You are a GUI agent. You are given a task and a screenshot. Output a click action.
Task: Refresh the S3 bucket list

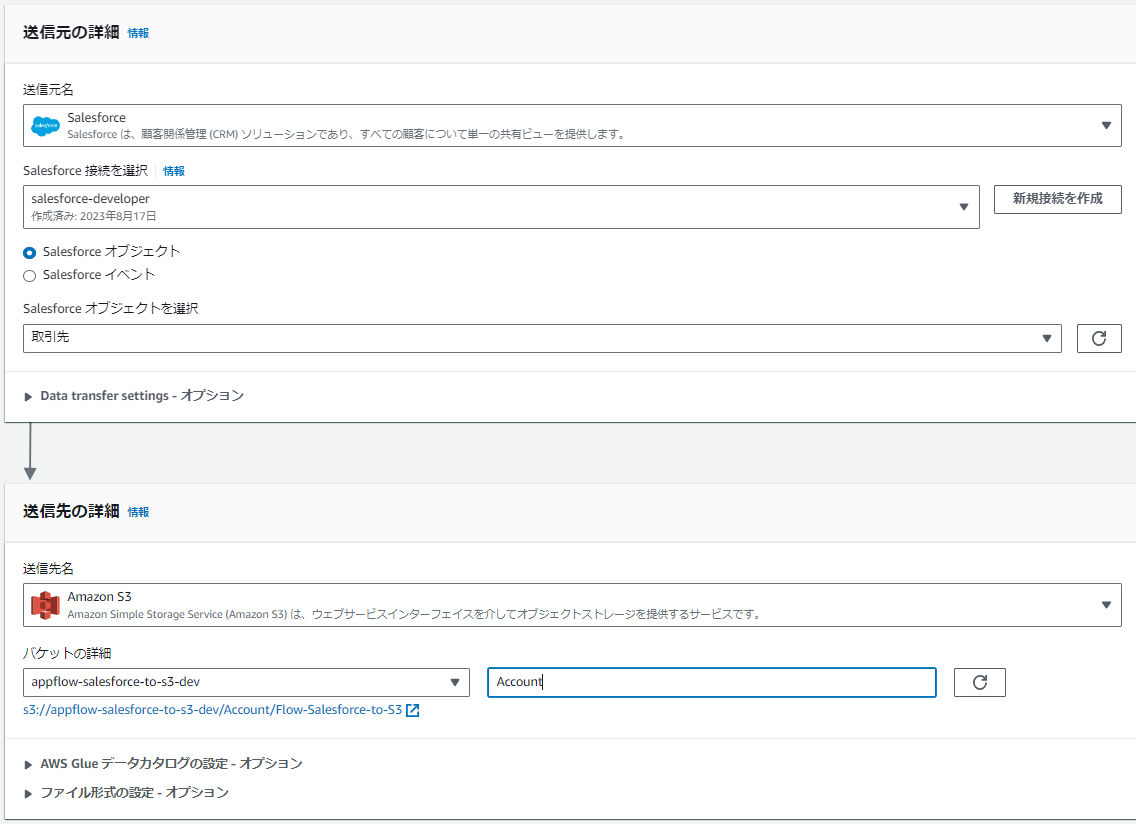pos(980,682)
